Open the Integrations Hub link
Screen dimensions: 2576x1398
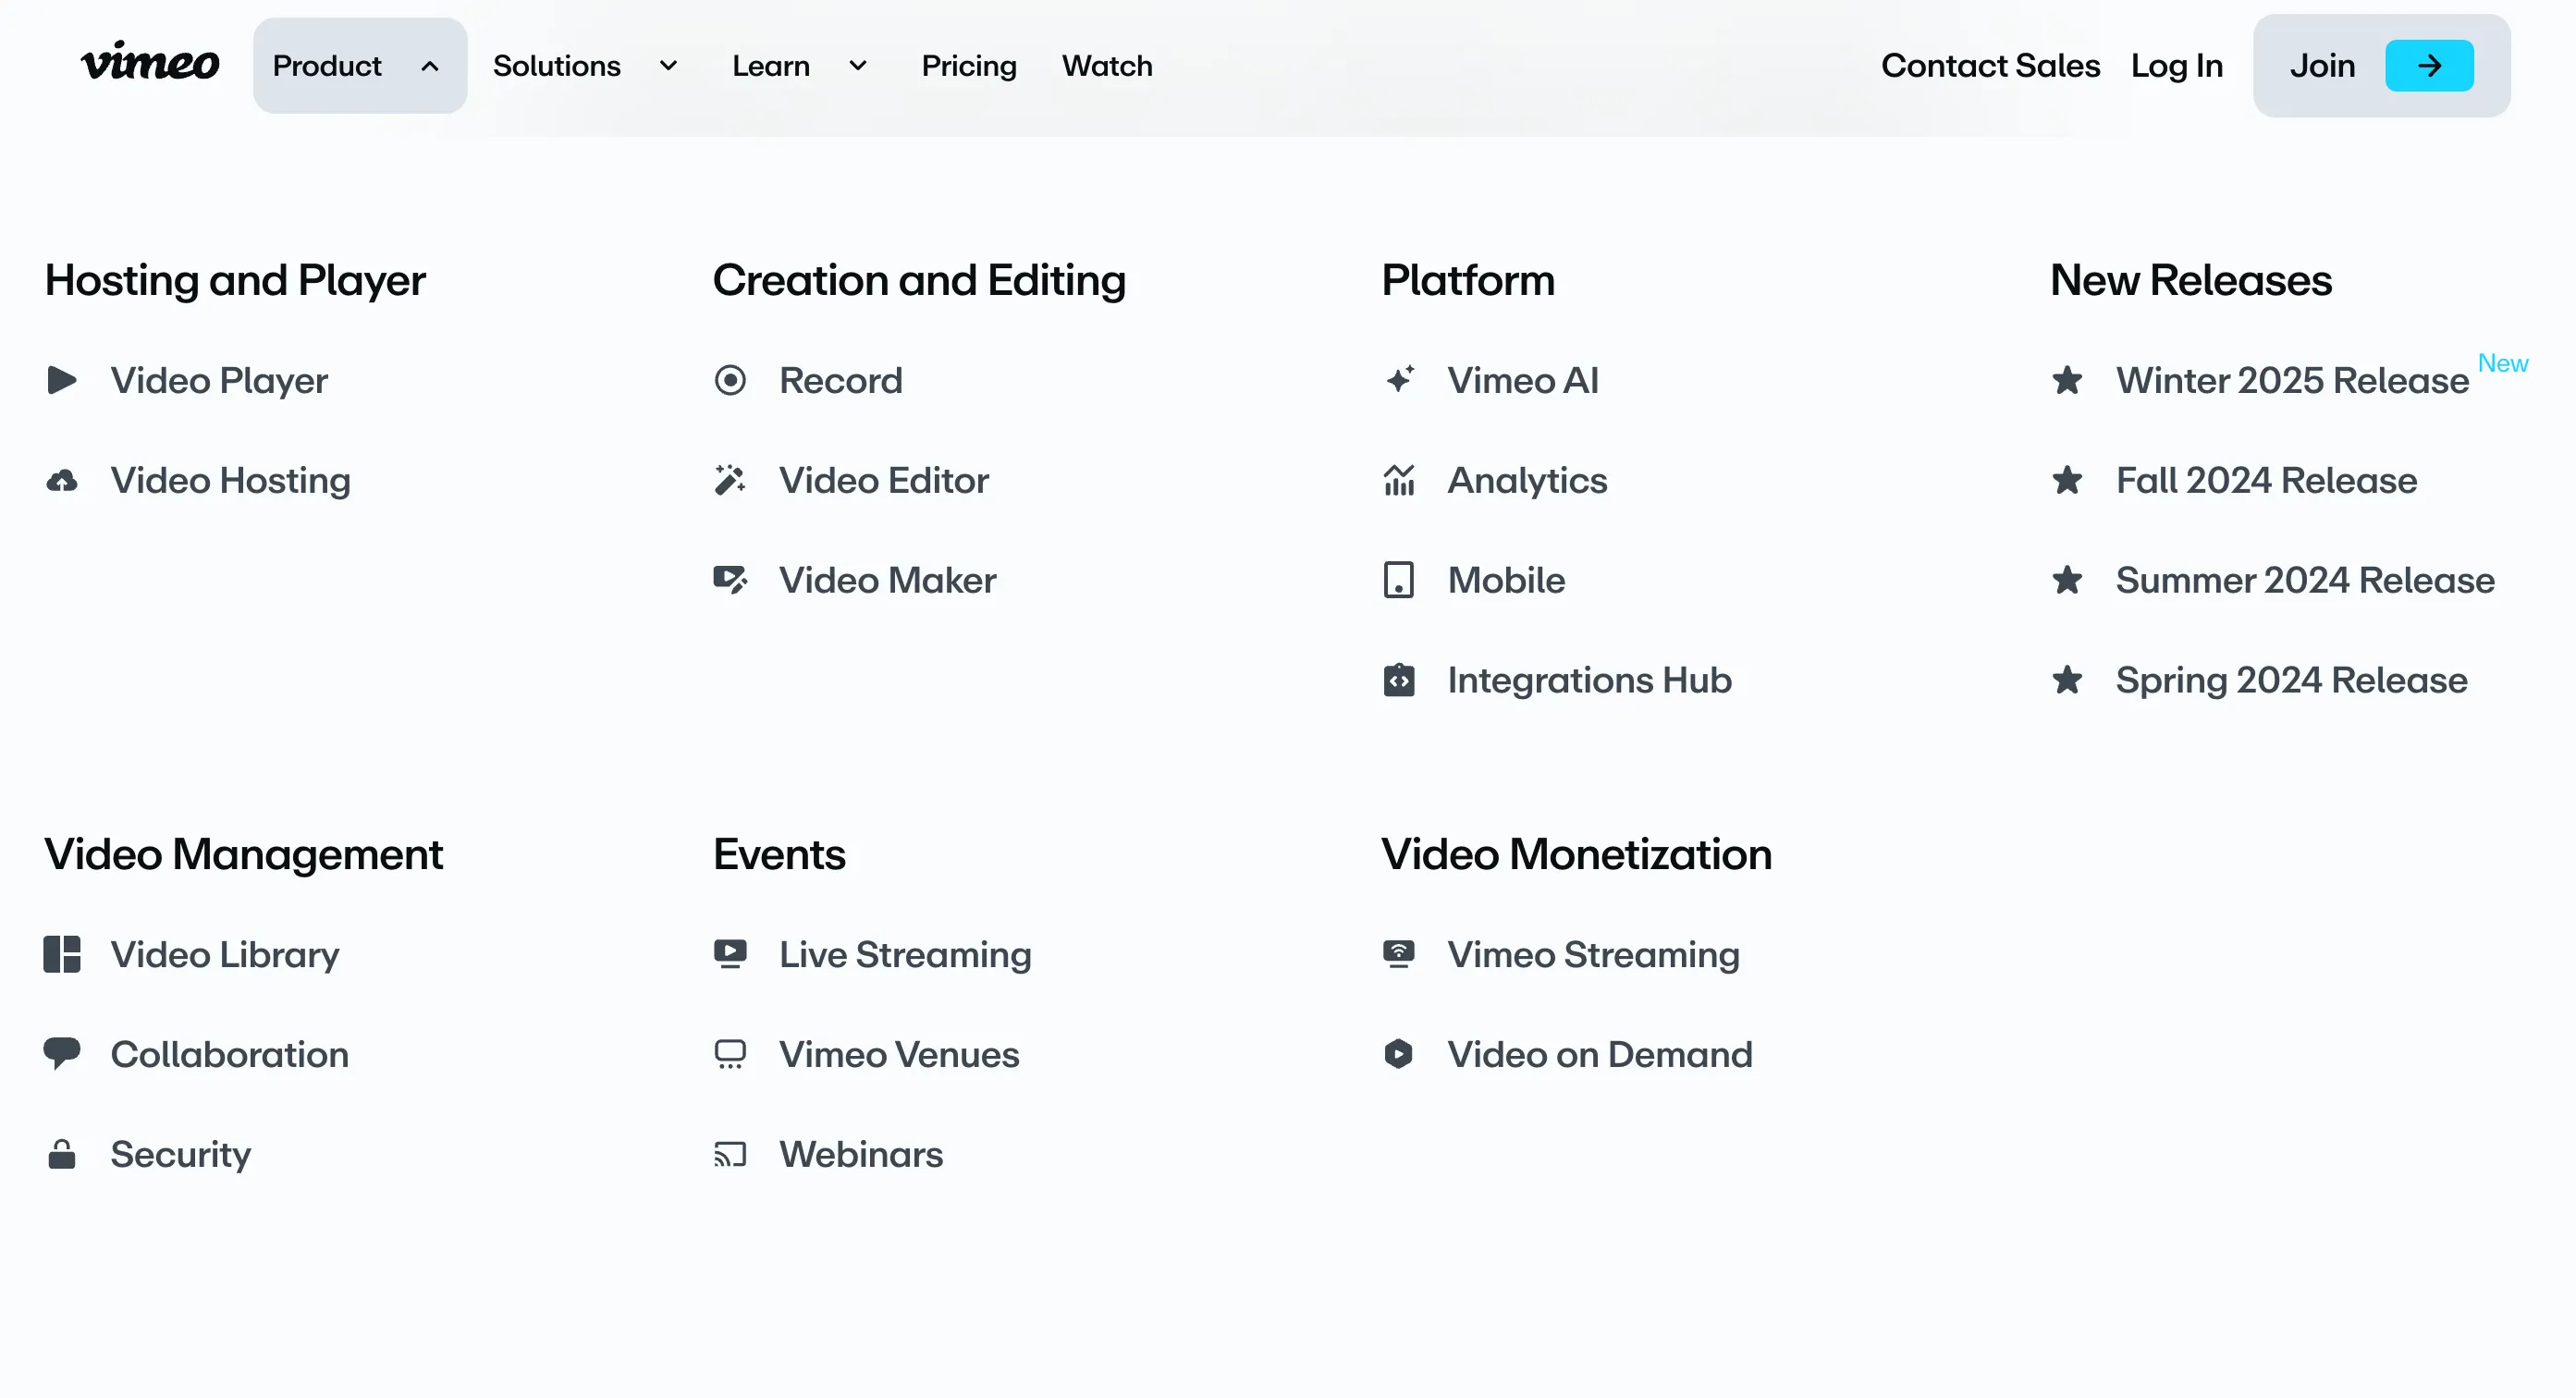pyautogui.click(x=1589, y=680)
